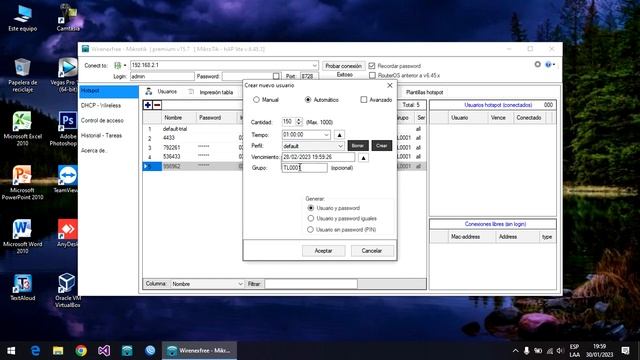This screenshot has width=640, height=360.
Task: Expand the Conect to address dropdown
Action: pyautogui.click(x=314, y=65)
